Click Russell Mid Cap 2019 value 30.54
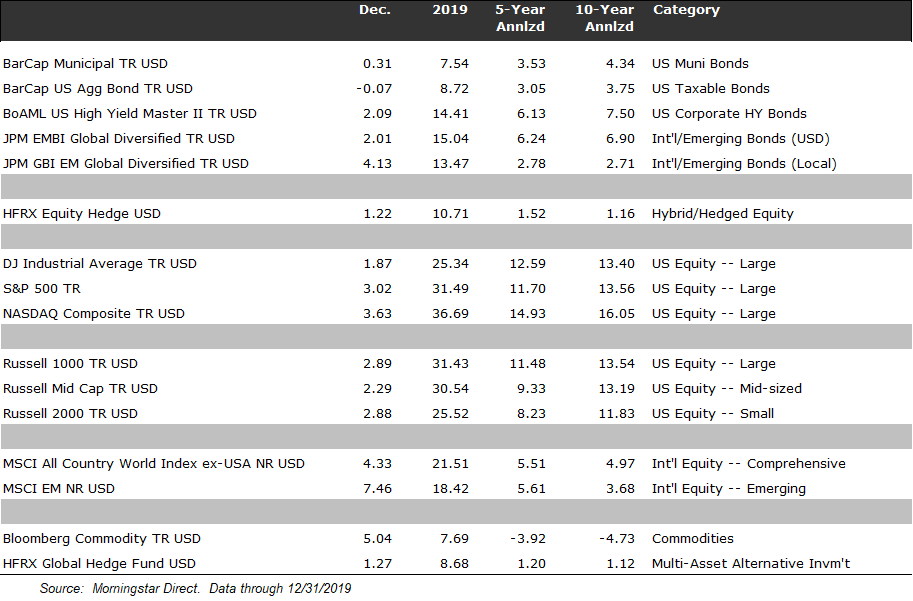This screenshot has height=601, width=913. 450,389
